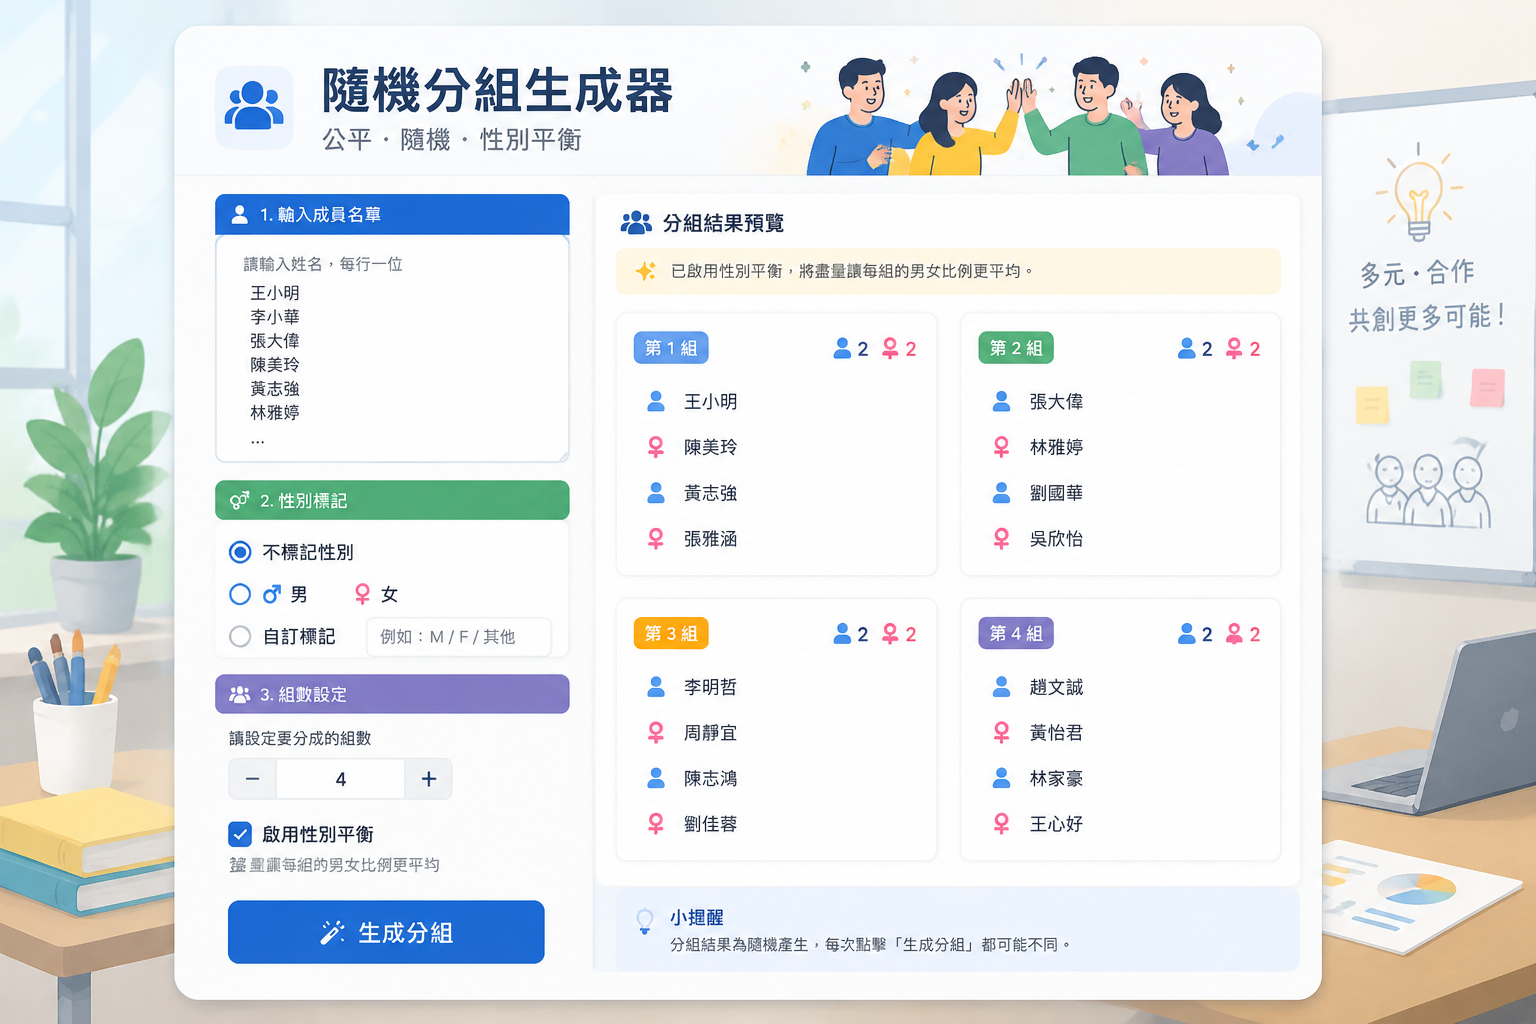Click the 第 2 組 group badge
The width and height of the screenshot is (1536, 1024).
click(1016, 348)
